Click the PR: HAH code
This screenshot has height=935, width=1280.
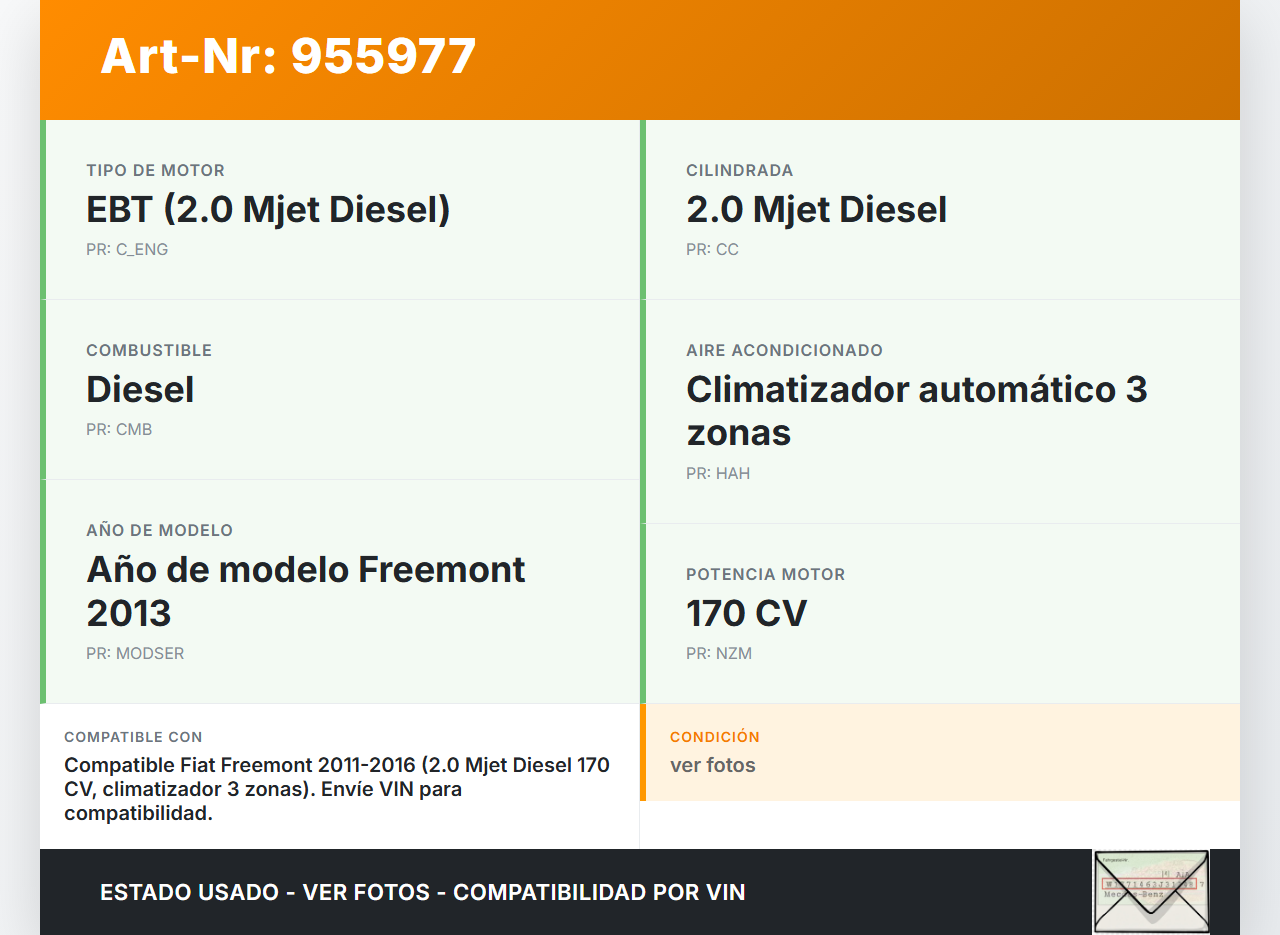(x=718, y=474)
